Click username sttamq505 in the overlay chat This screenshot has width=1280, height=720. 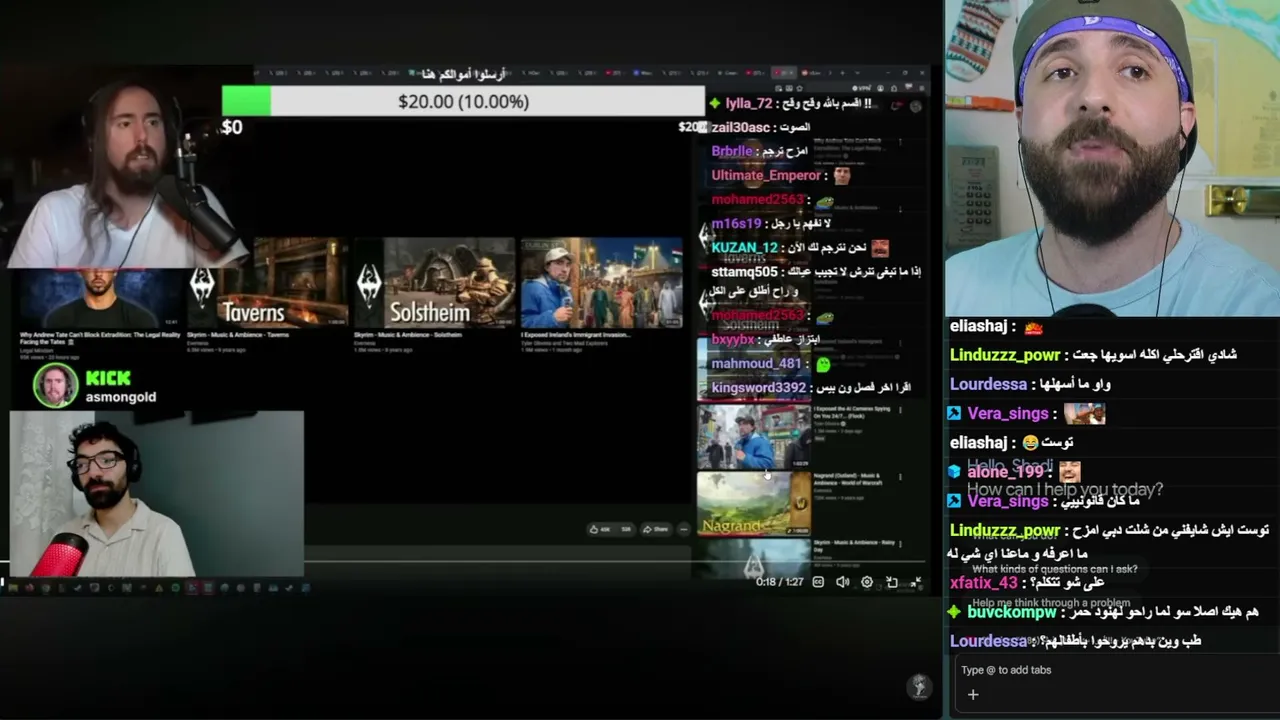744,271
